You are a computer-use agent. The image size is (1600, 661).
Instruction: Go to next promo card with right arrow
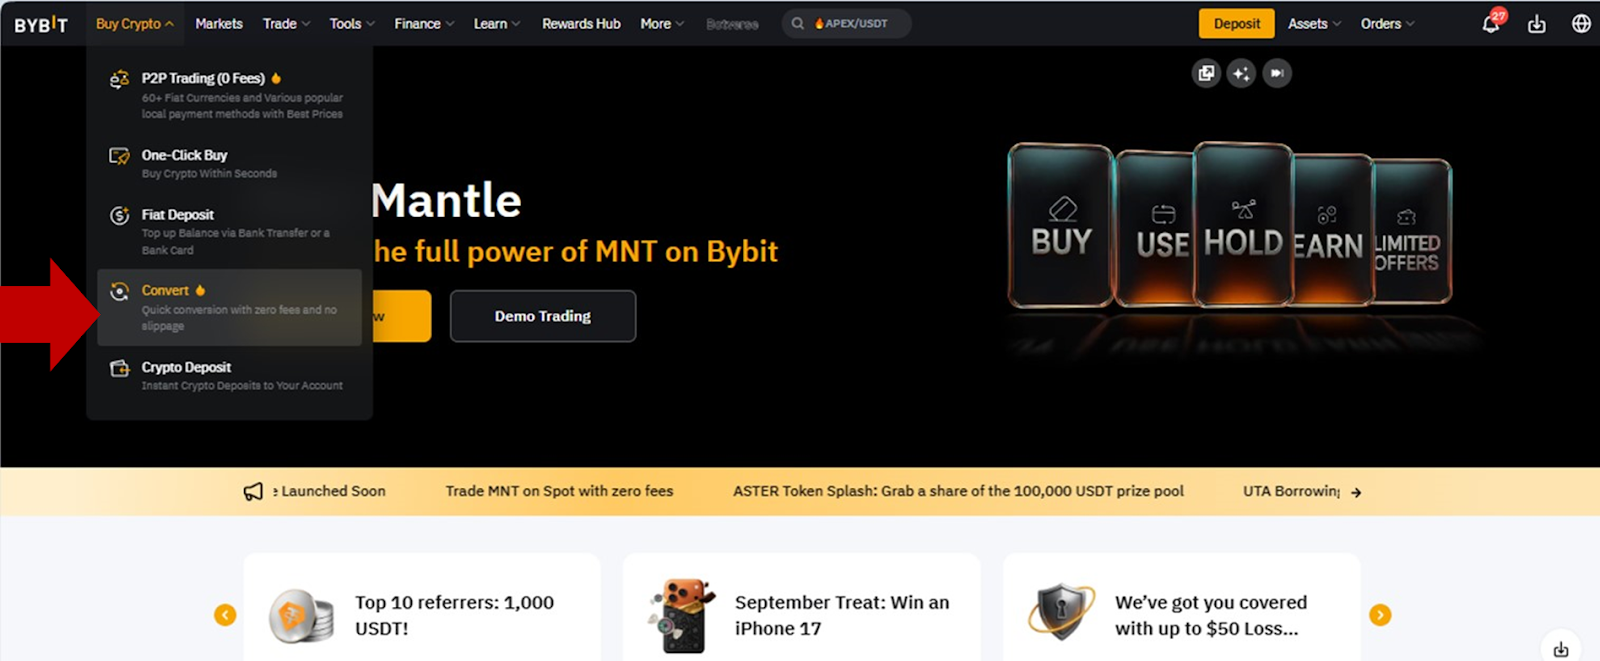coord(1380,615)
